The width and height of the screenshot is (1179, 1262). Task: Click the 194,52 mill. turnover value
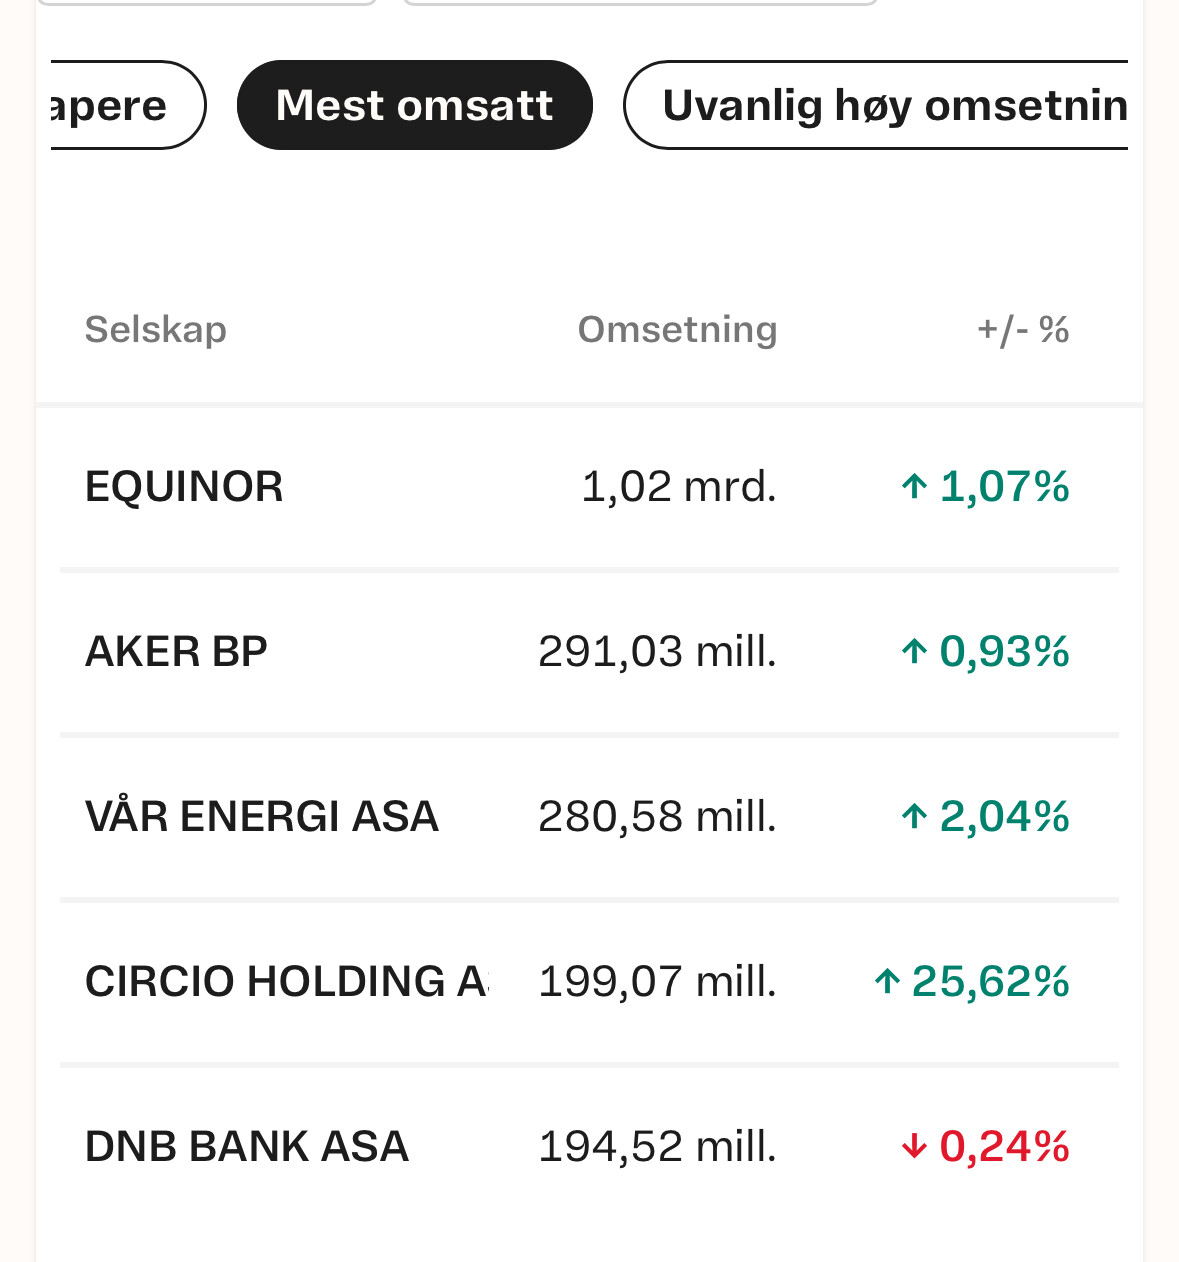tap(657, 1147)
